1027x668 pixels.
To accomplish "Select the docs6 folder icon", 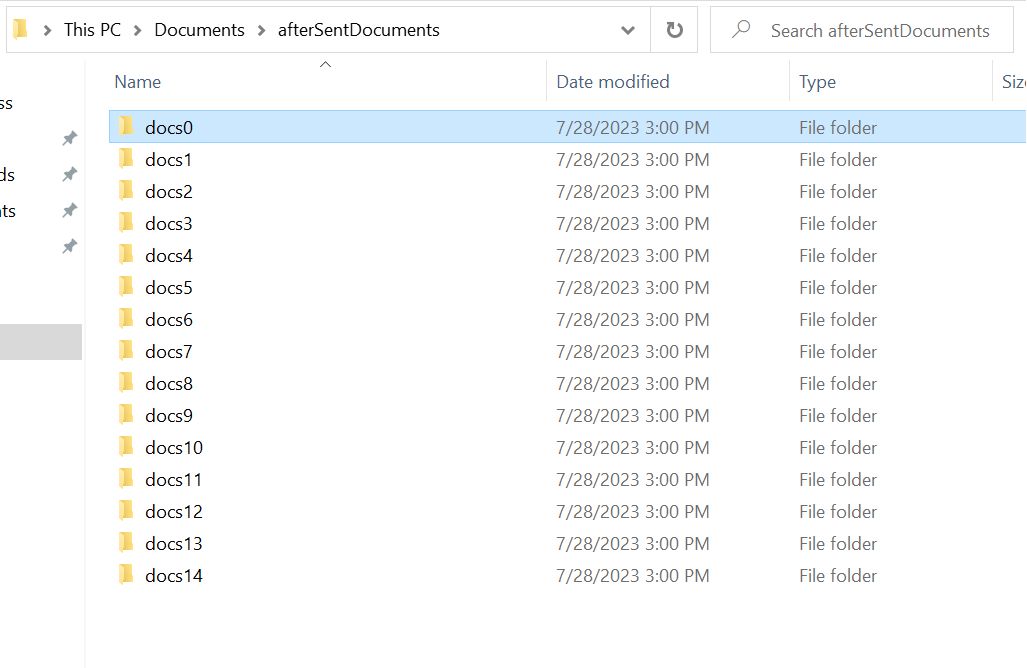I will [x=126, y=318].
